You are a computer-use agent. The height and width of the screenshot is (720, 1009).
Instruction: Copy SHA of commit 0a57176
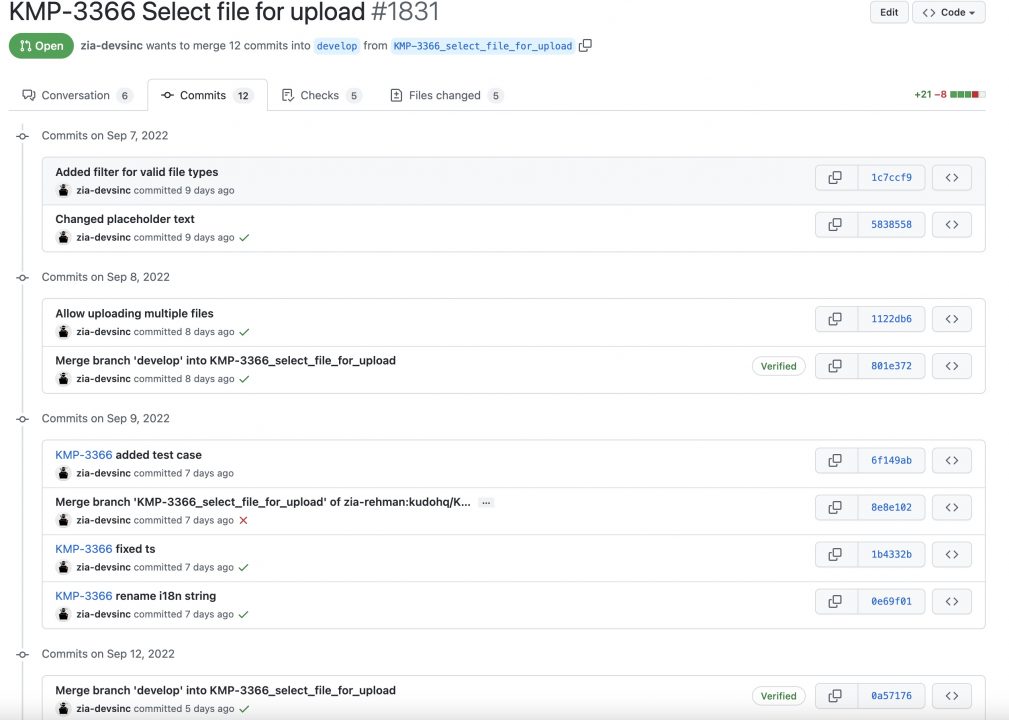835,695
